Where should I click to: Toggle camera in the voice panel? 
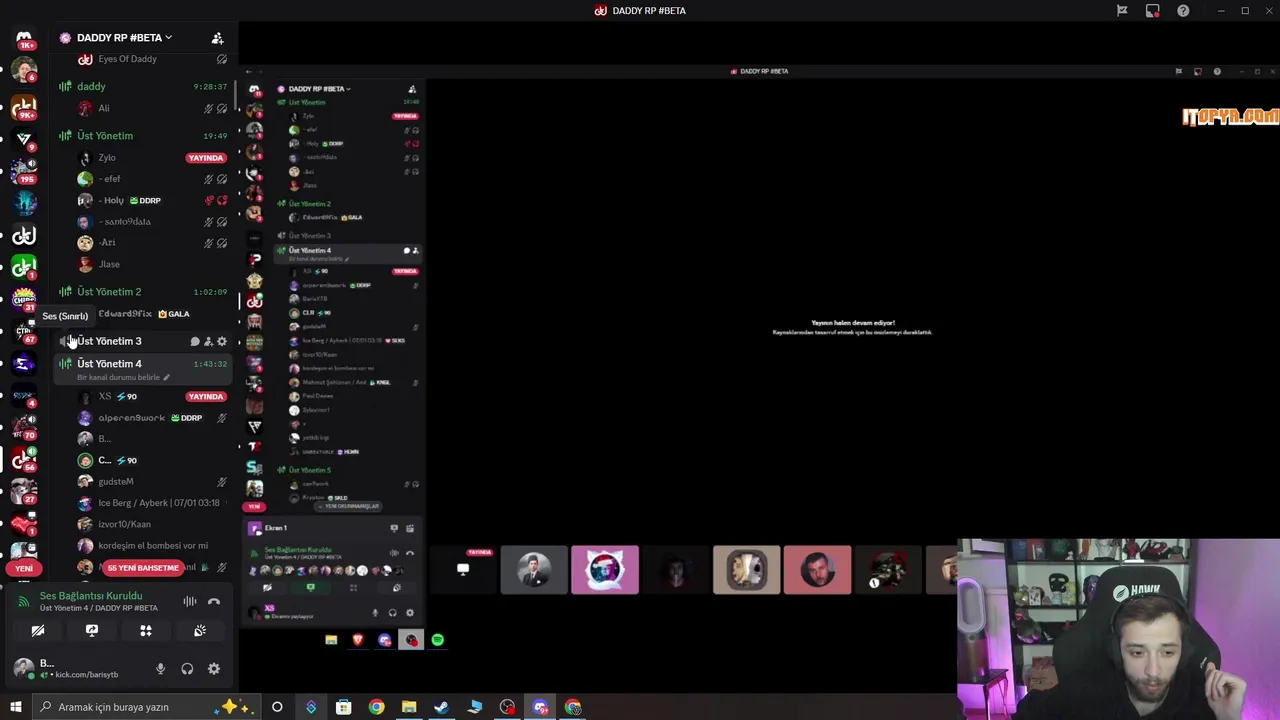coord(38,631)
